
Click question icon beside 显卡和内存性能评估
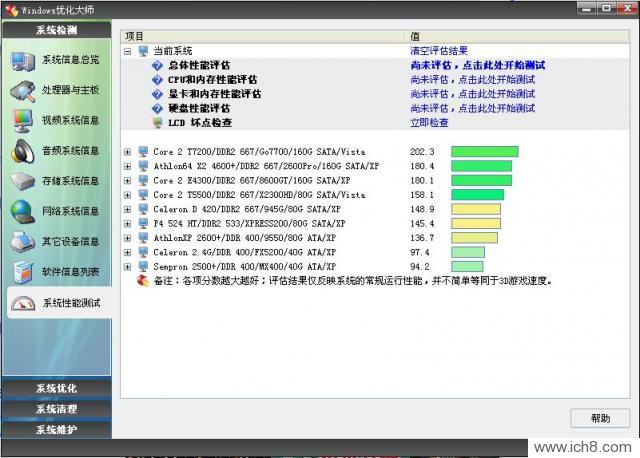point(158,94)
